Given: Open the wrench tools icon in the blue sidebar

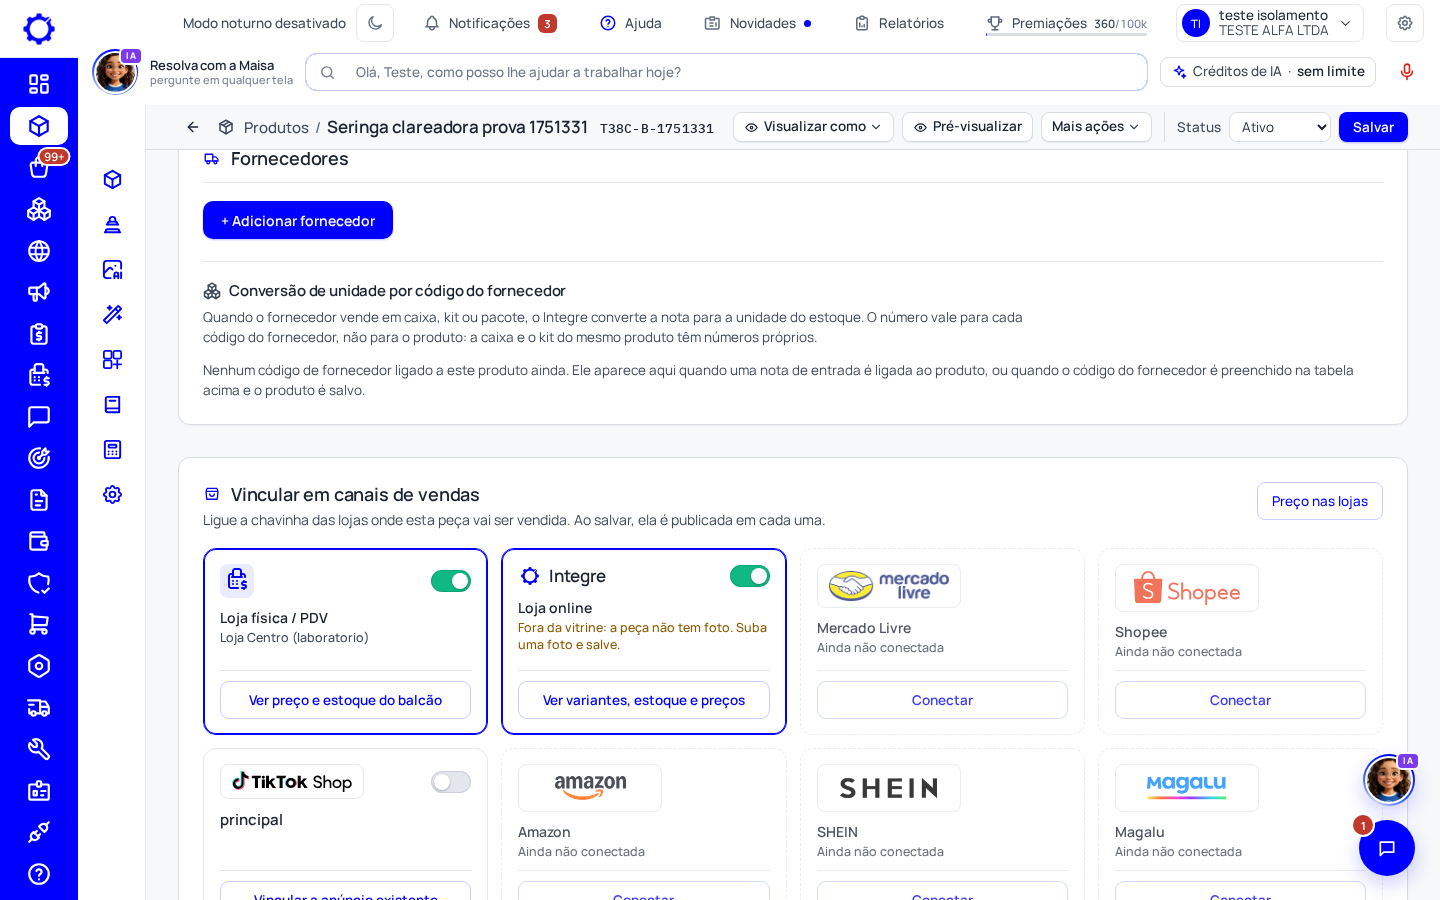Looking at the screenshot, I should pyautogui.click(x=39, y=749).
